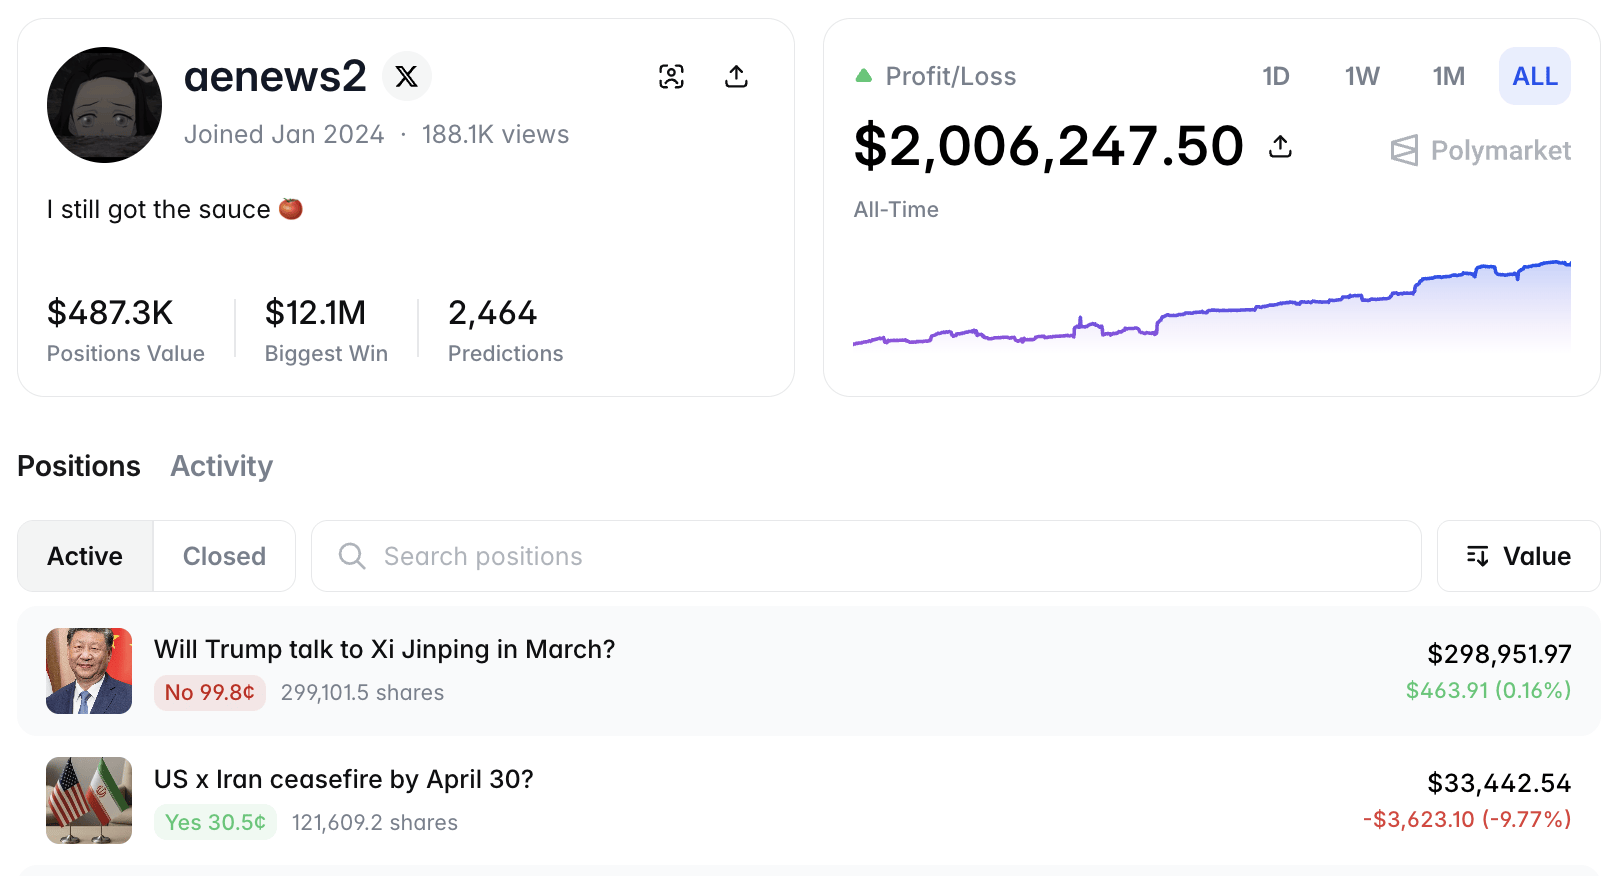Click the aenews2 profile avatar

(x=104, y=105)
